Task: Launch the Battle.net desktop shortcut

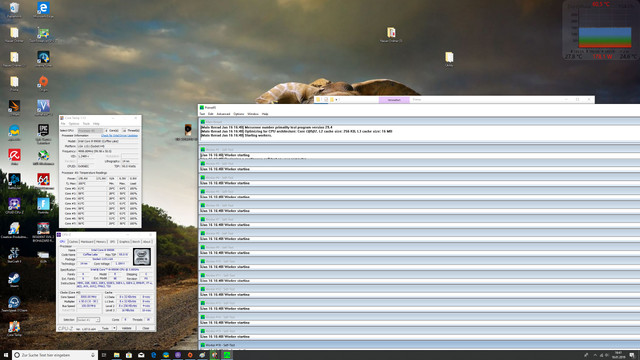Action: coord(14,181)
